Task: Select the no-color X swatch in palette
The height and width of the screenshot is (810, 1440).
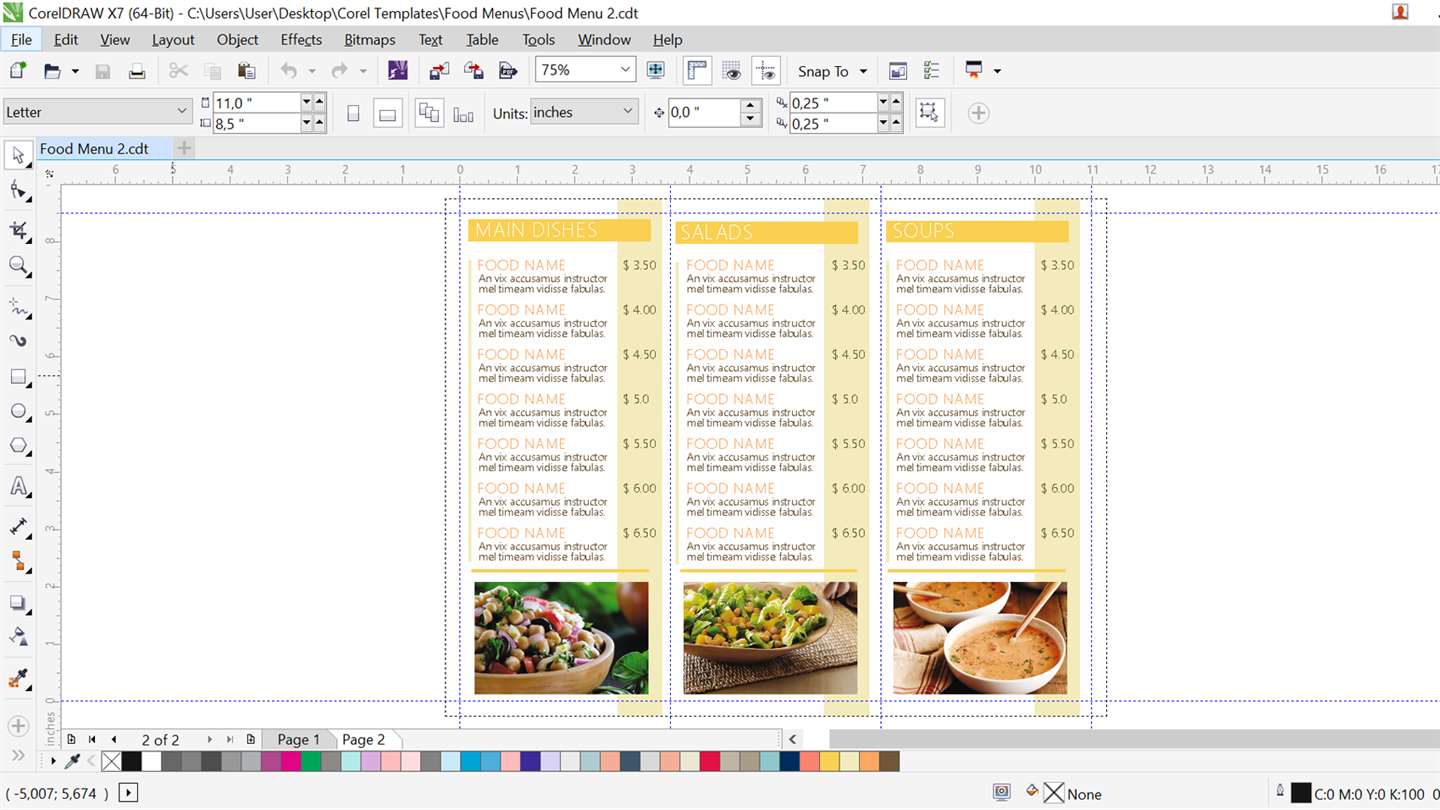Action: 111,762
